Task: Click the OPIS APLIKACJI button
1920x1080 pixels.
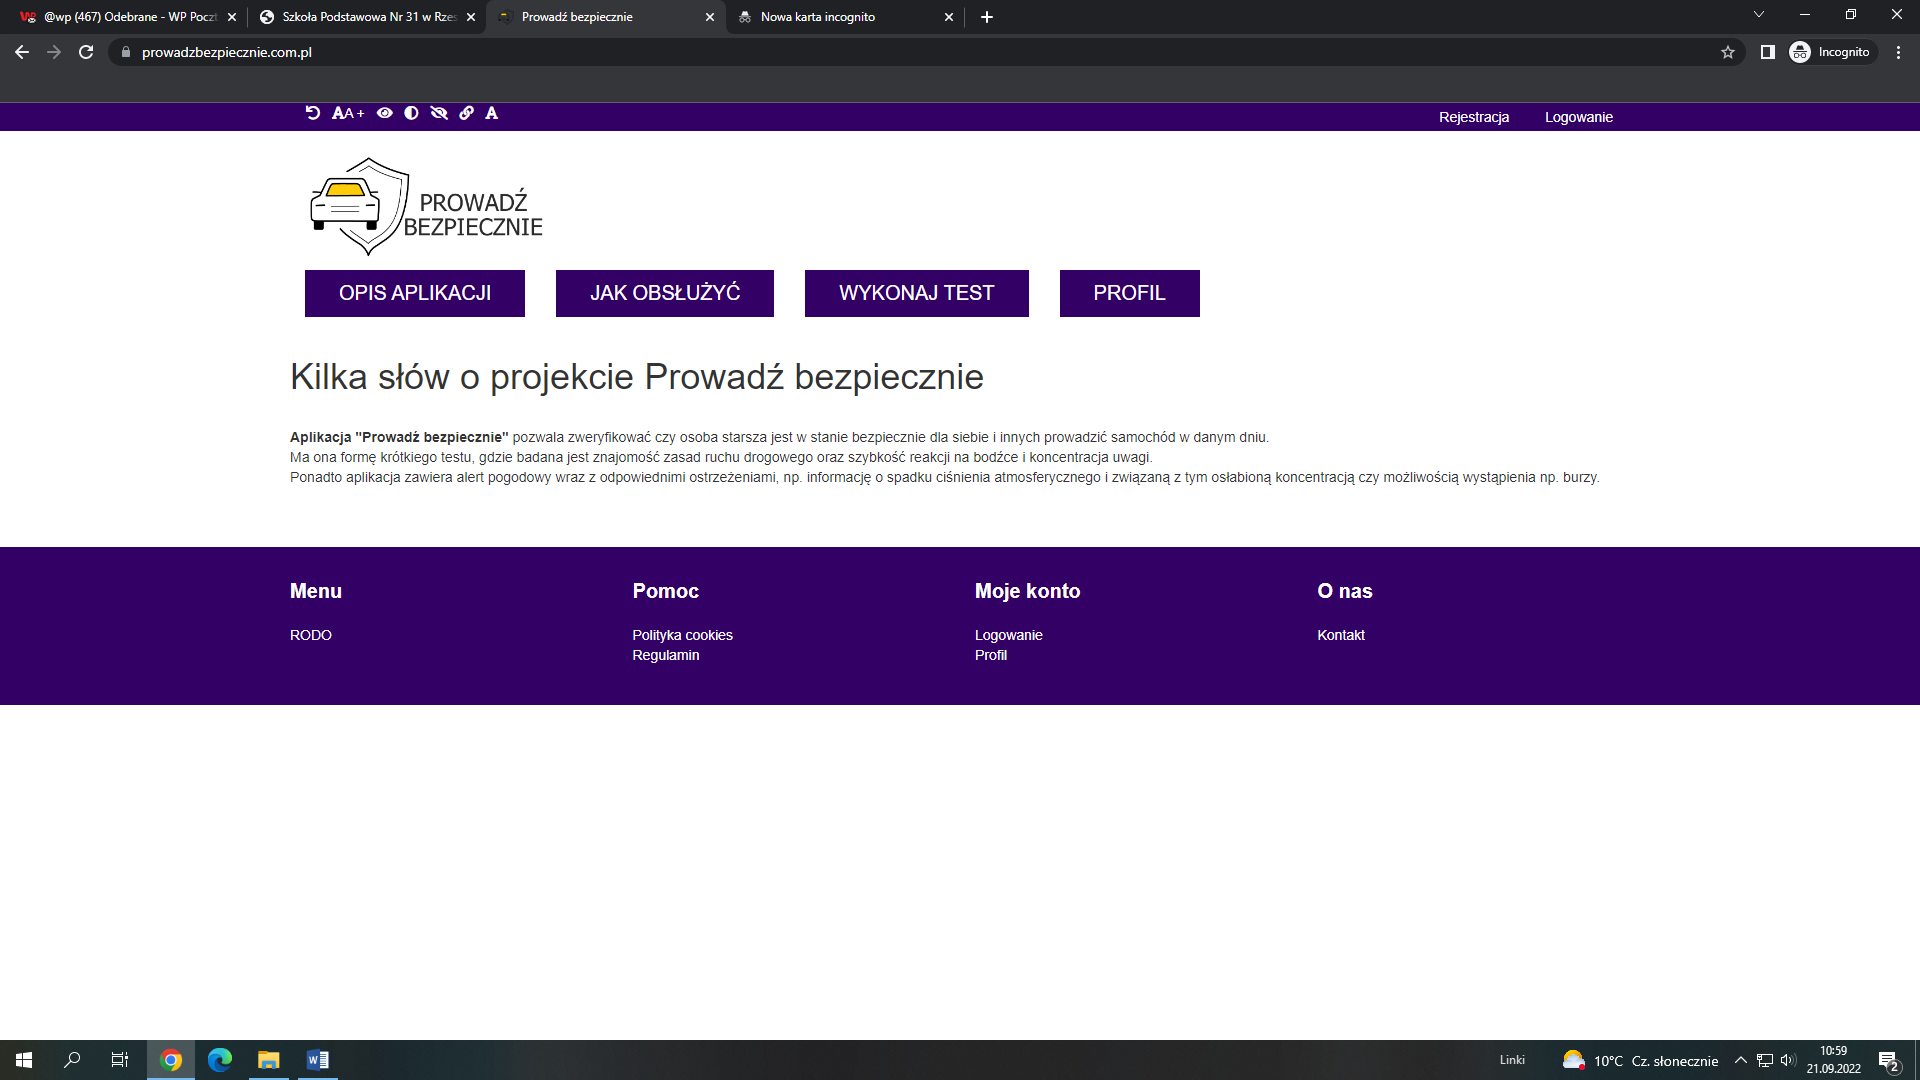Action: pyautogui.click(x=414, y=293)
